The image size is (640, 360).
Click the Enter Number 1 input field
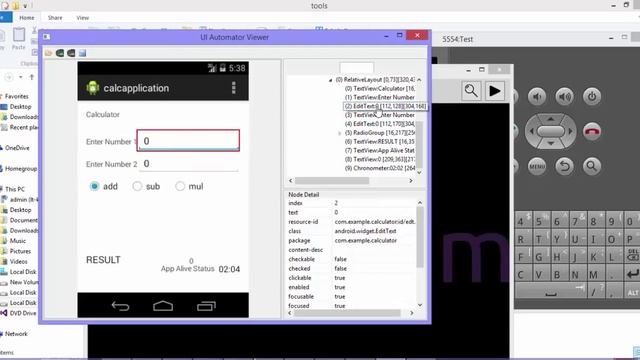click(188, 140)
